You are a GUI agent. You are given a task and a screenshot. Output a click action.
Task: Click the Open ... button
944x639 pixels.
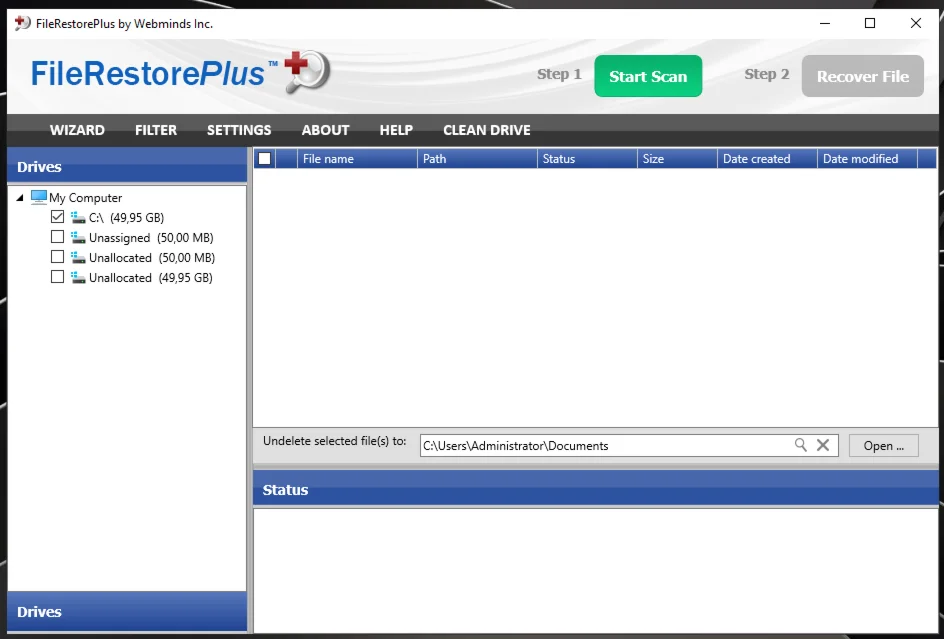click(883, 446)
